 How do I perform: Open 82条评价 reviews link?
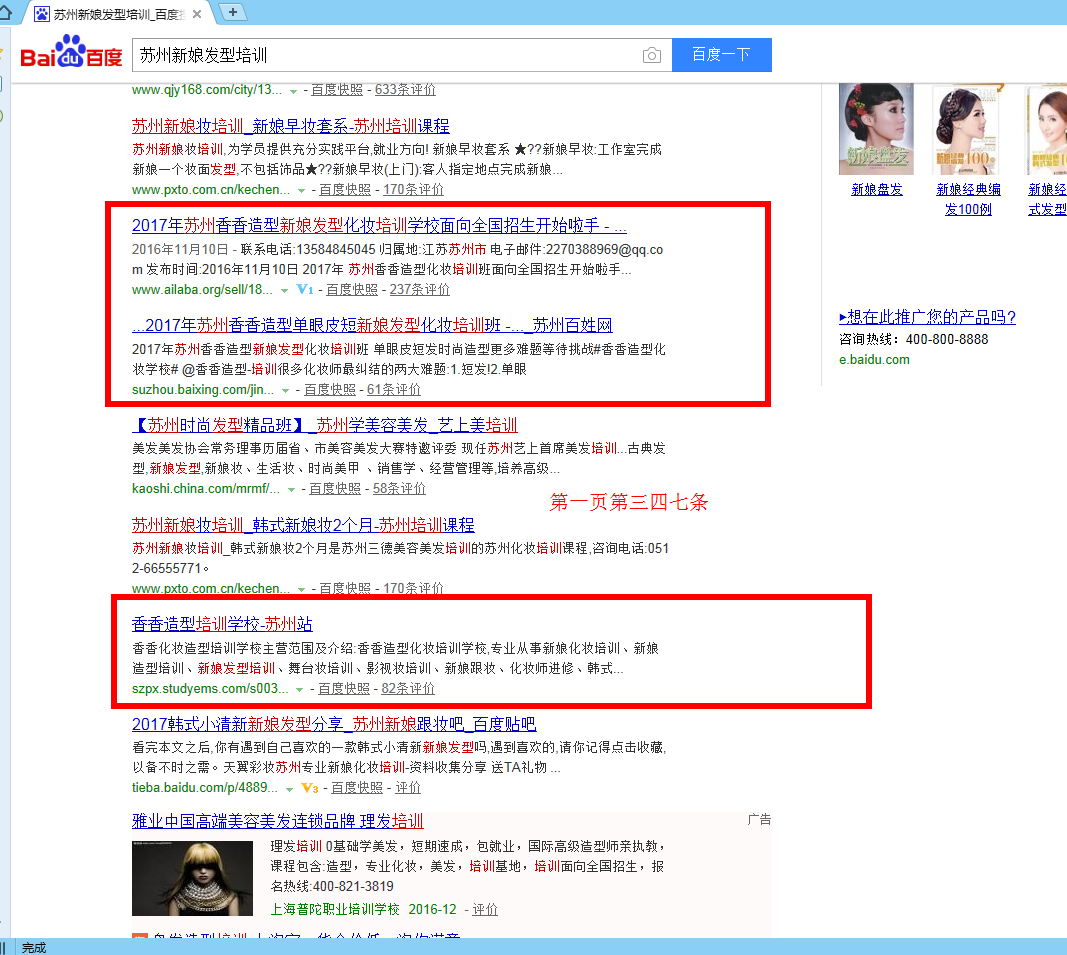tap(408, 689)
